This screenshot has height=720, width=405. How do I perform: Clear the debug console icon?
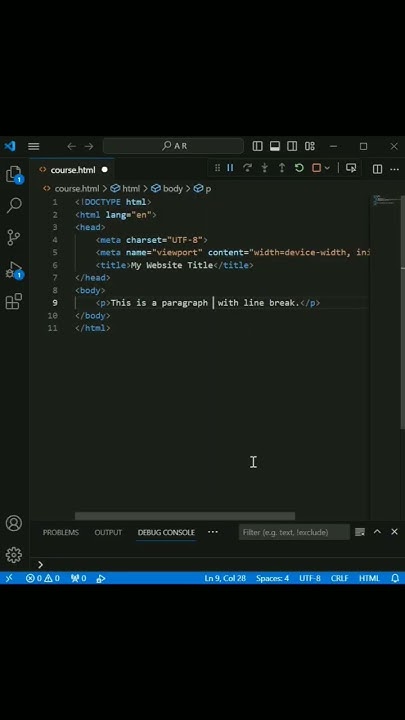(x=360, y=532)
